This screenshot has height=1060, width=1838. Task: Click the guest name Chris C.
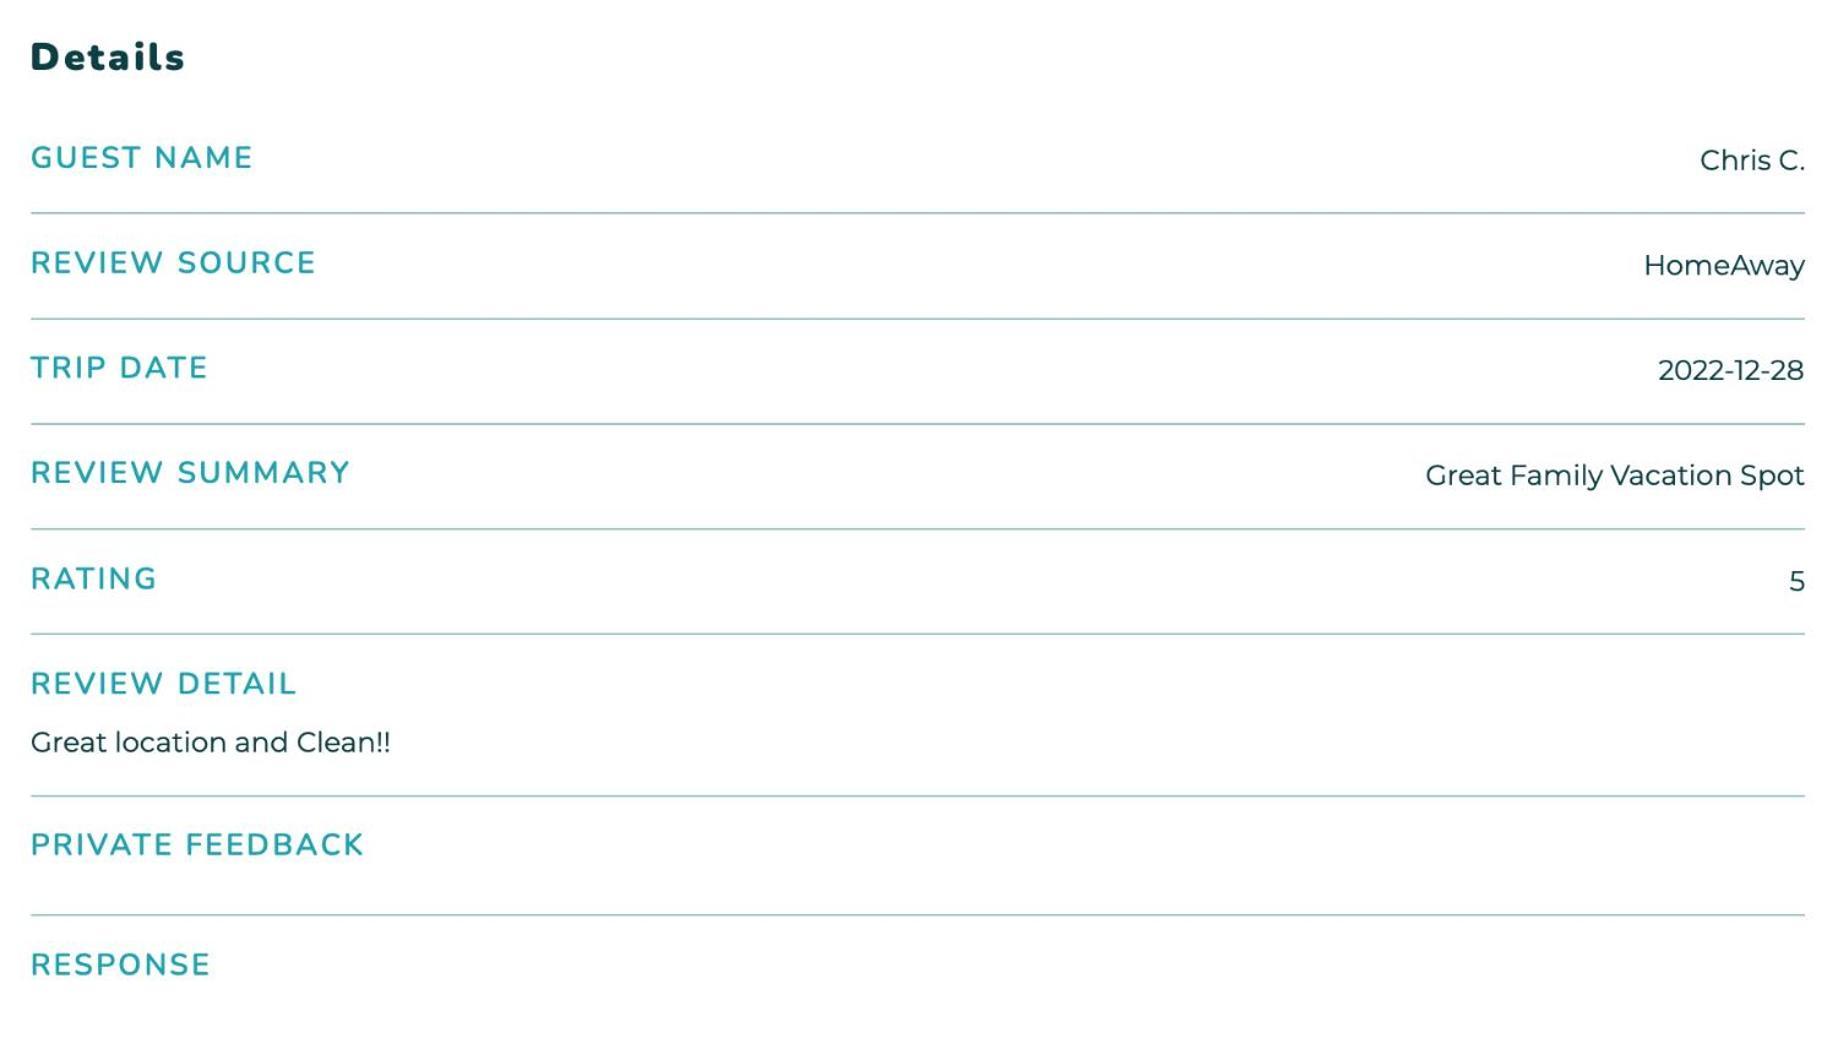1752,160
